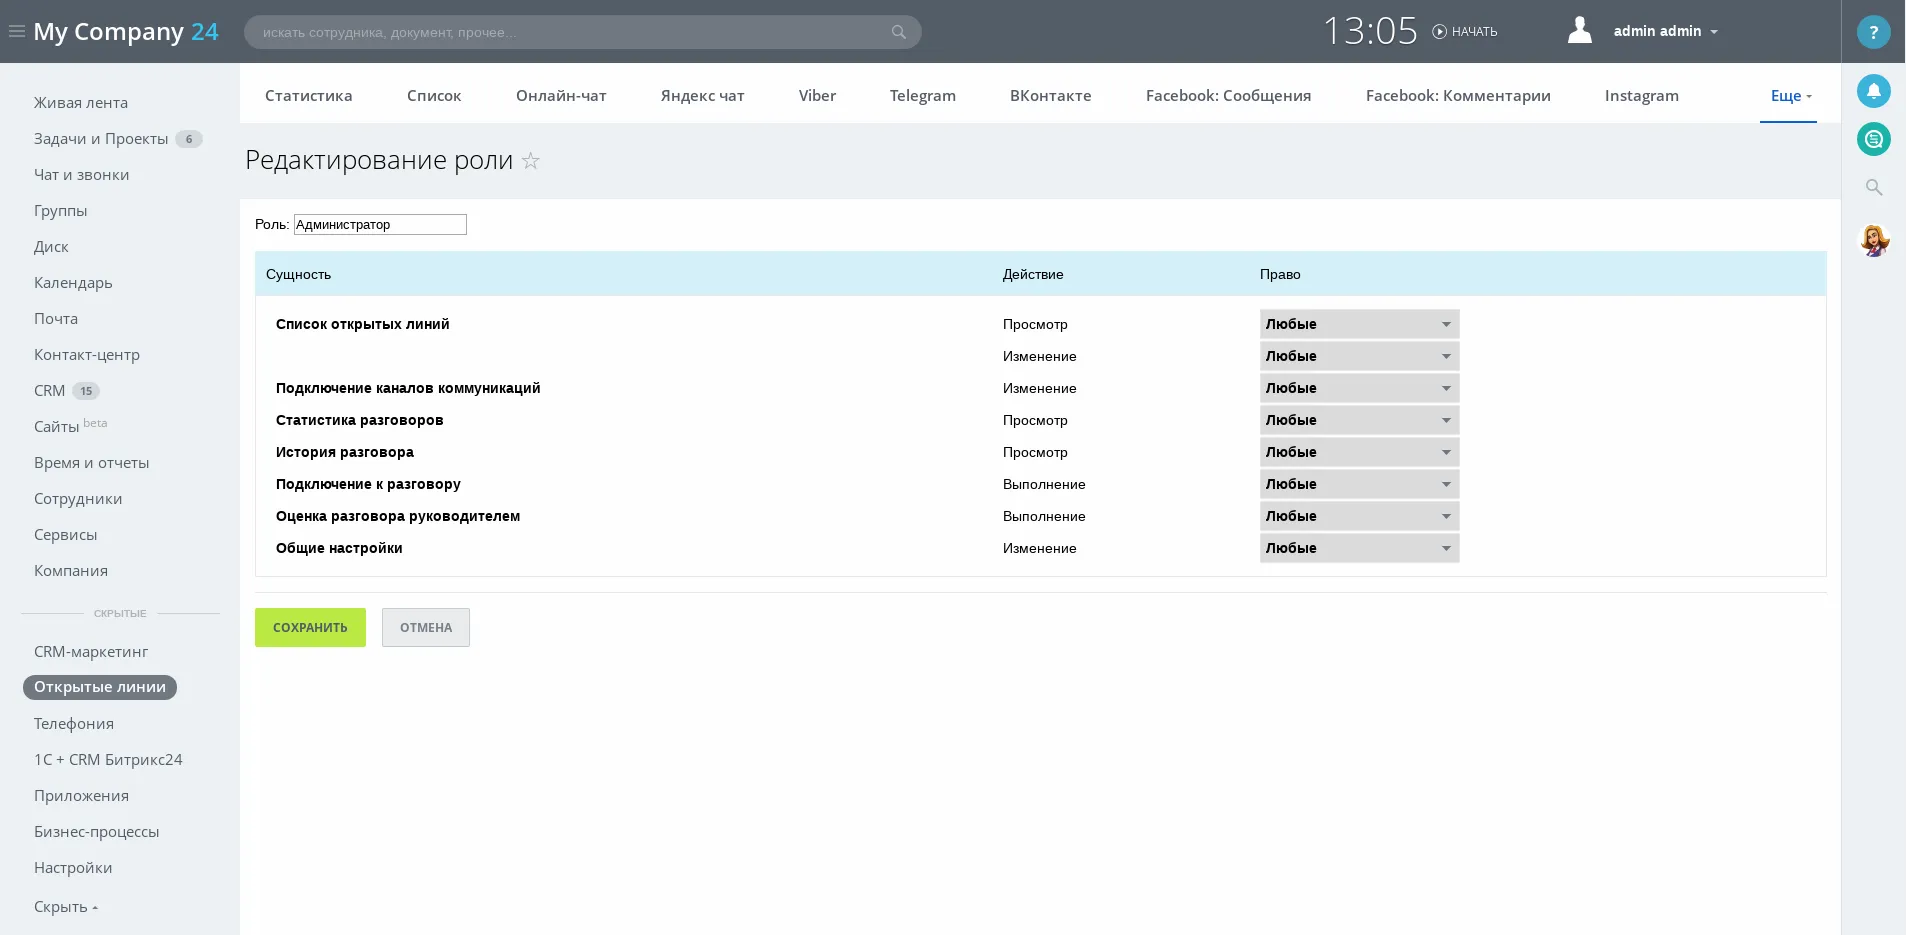The width and height of the screenshot is (1906, 935).
Task: Open rights dropdown for Подключение к разговору
Action: click(x=1358, y=484)
